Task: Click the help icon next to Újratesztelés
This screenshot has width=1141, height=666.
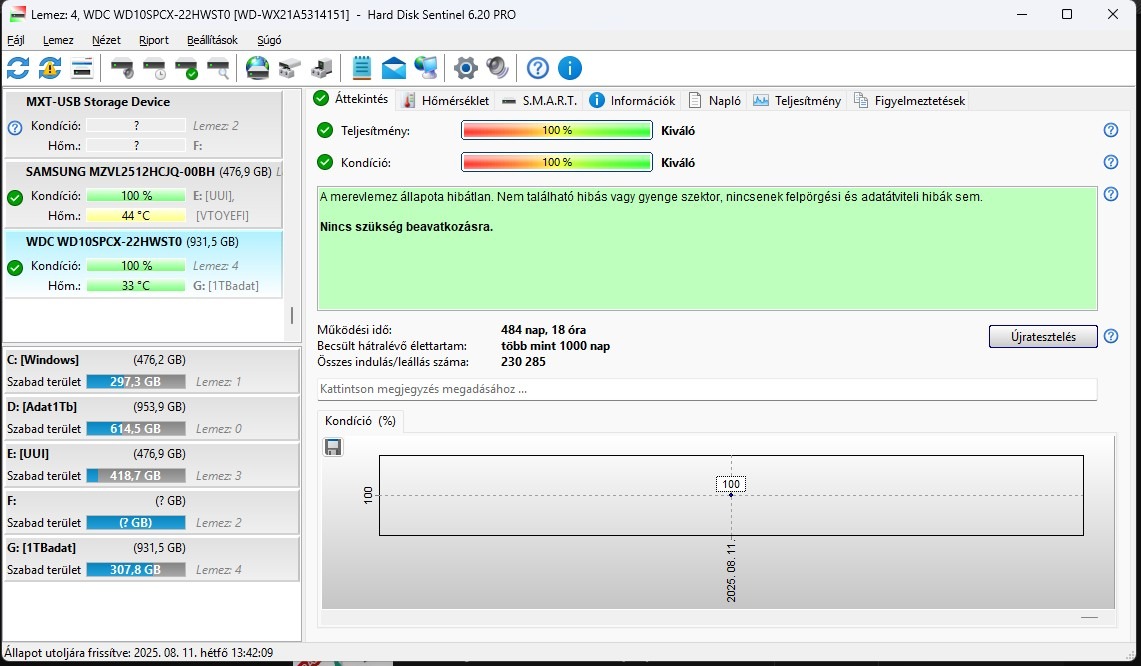Action: 1110,336
